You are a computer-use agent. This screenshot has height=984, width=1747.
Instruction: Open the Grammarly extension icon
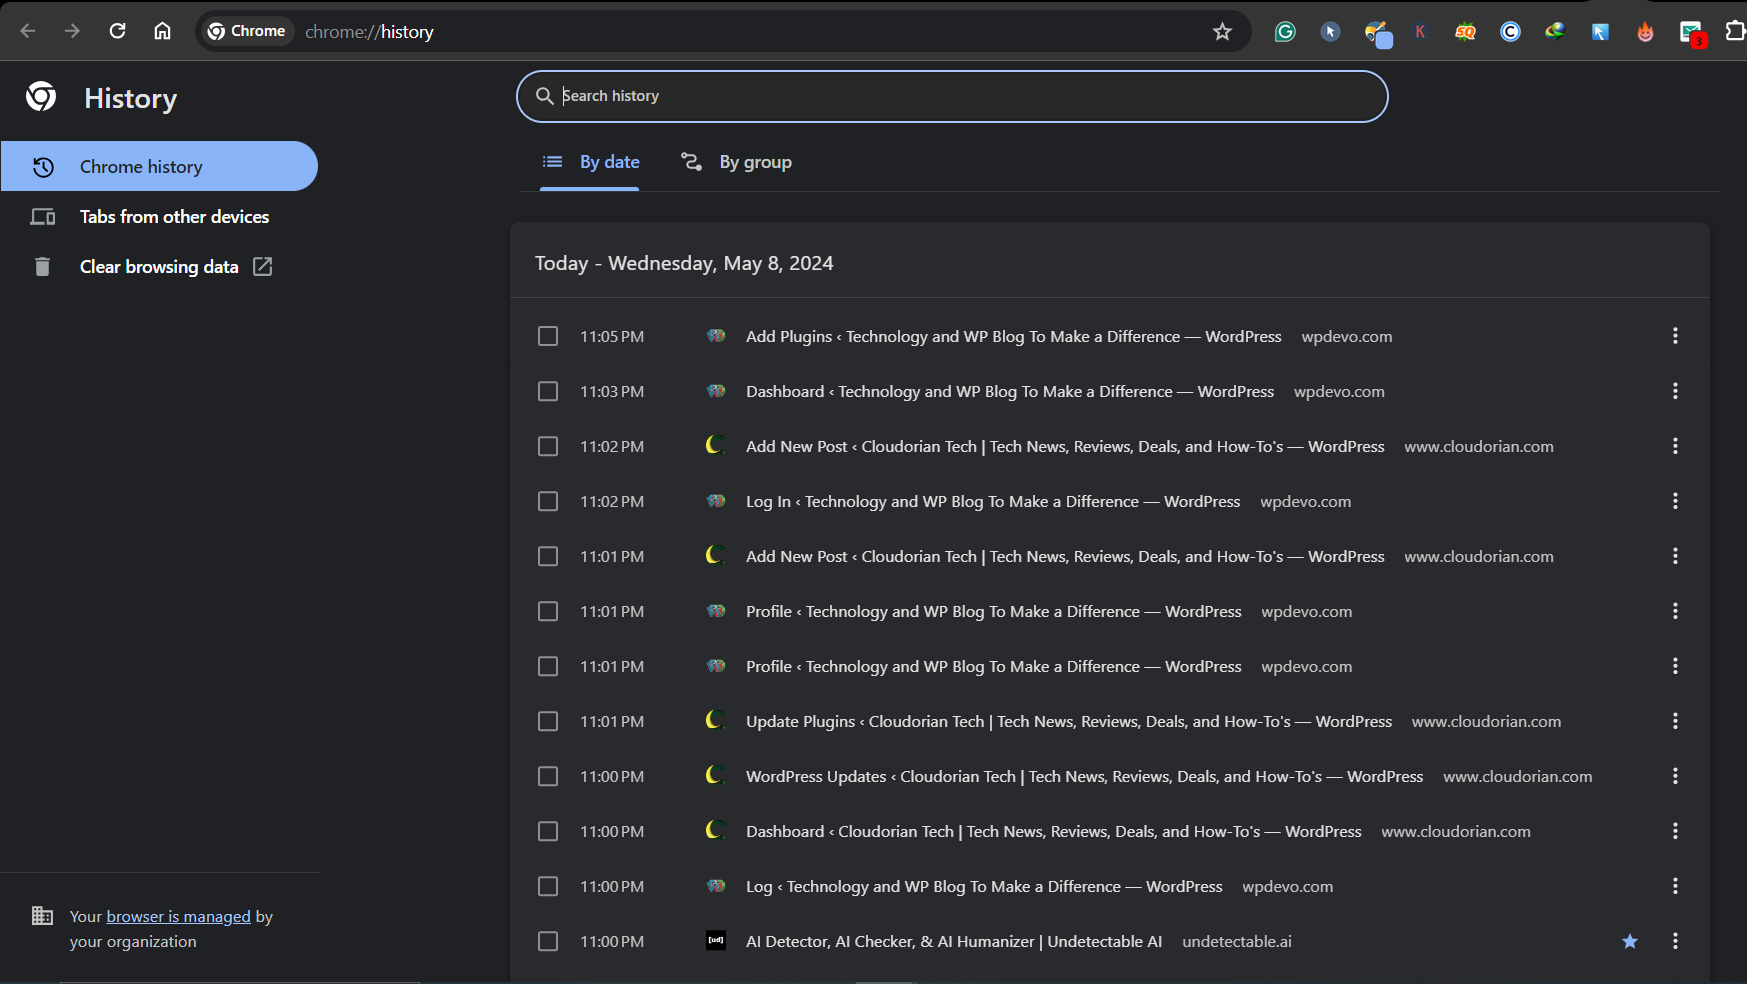point(1285,32)
